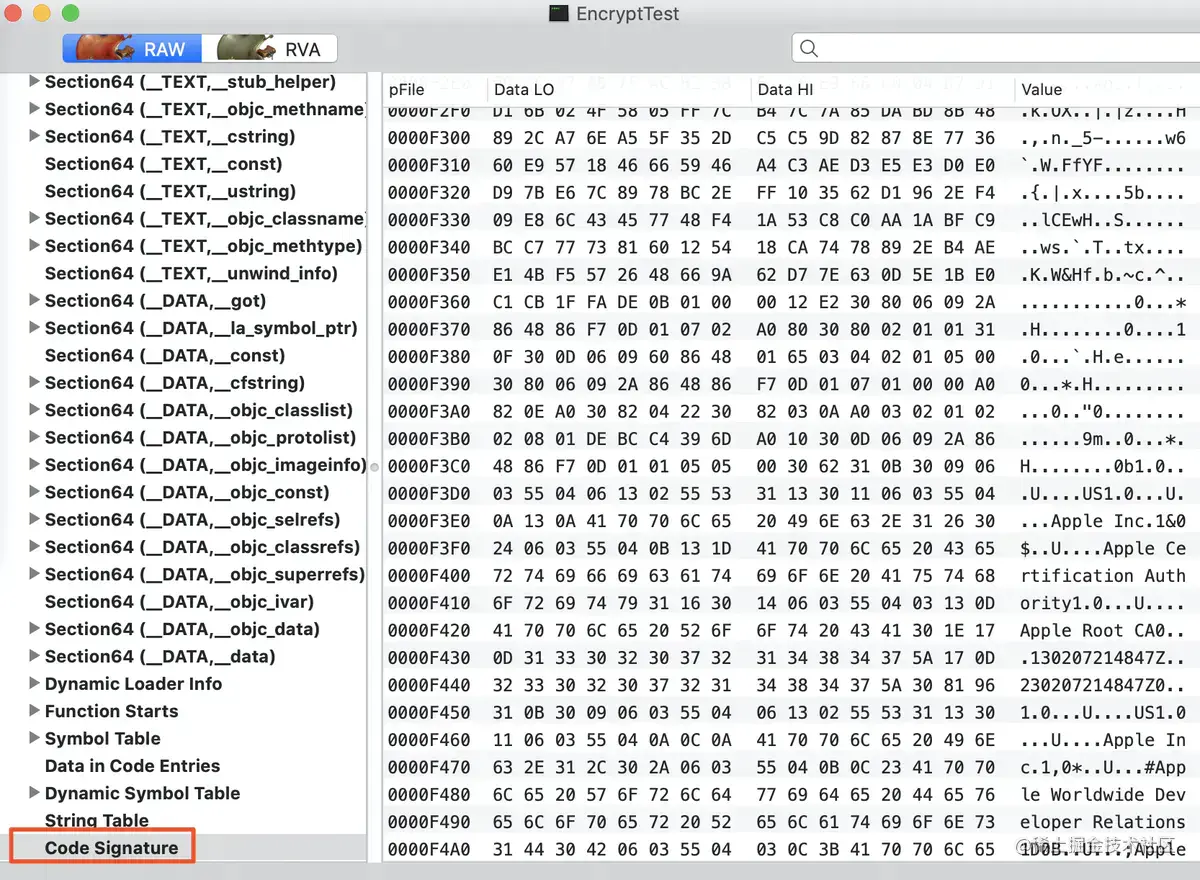Click the value 'eloper Relations'
This screenshot has width=1200, height=880.
(1103, 822)
